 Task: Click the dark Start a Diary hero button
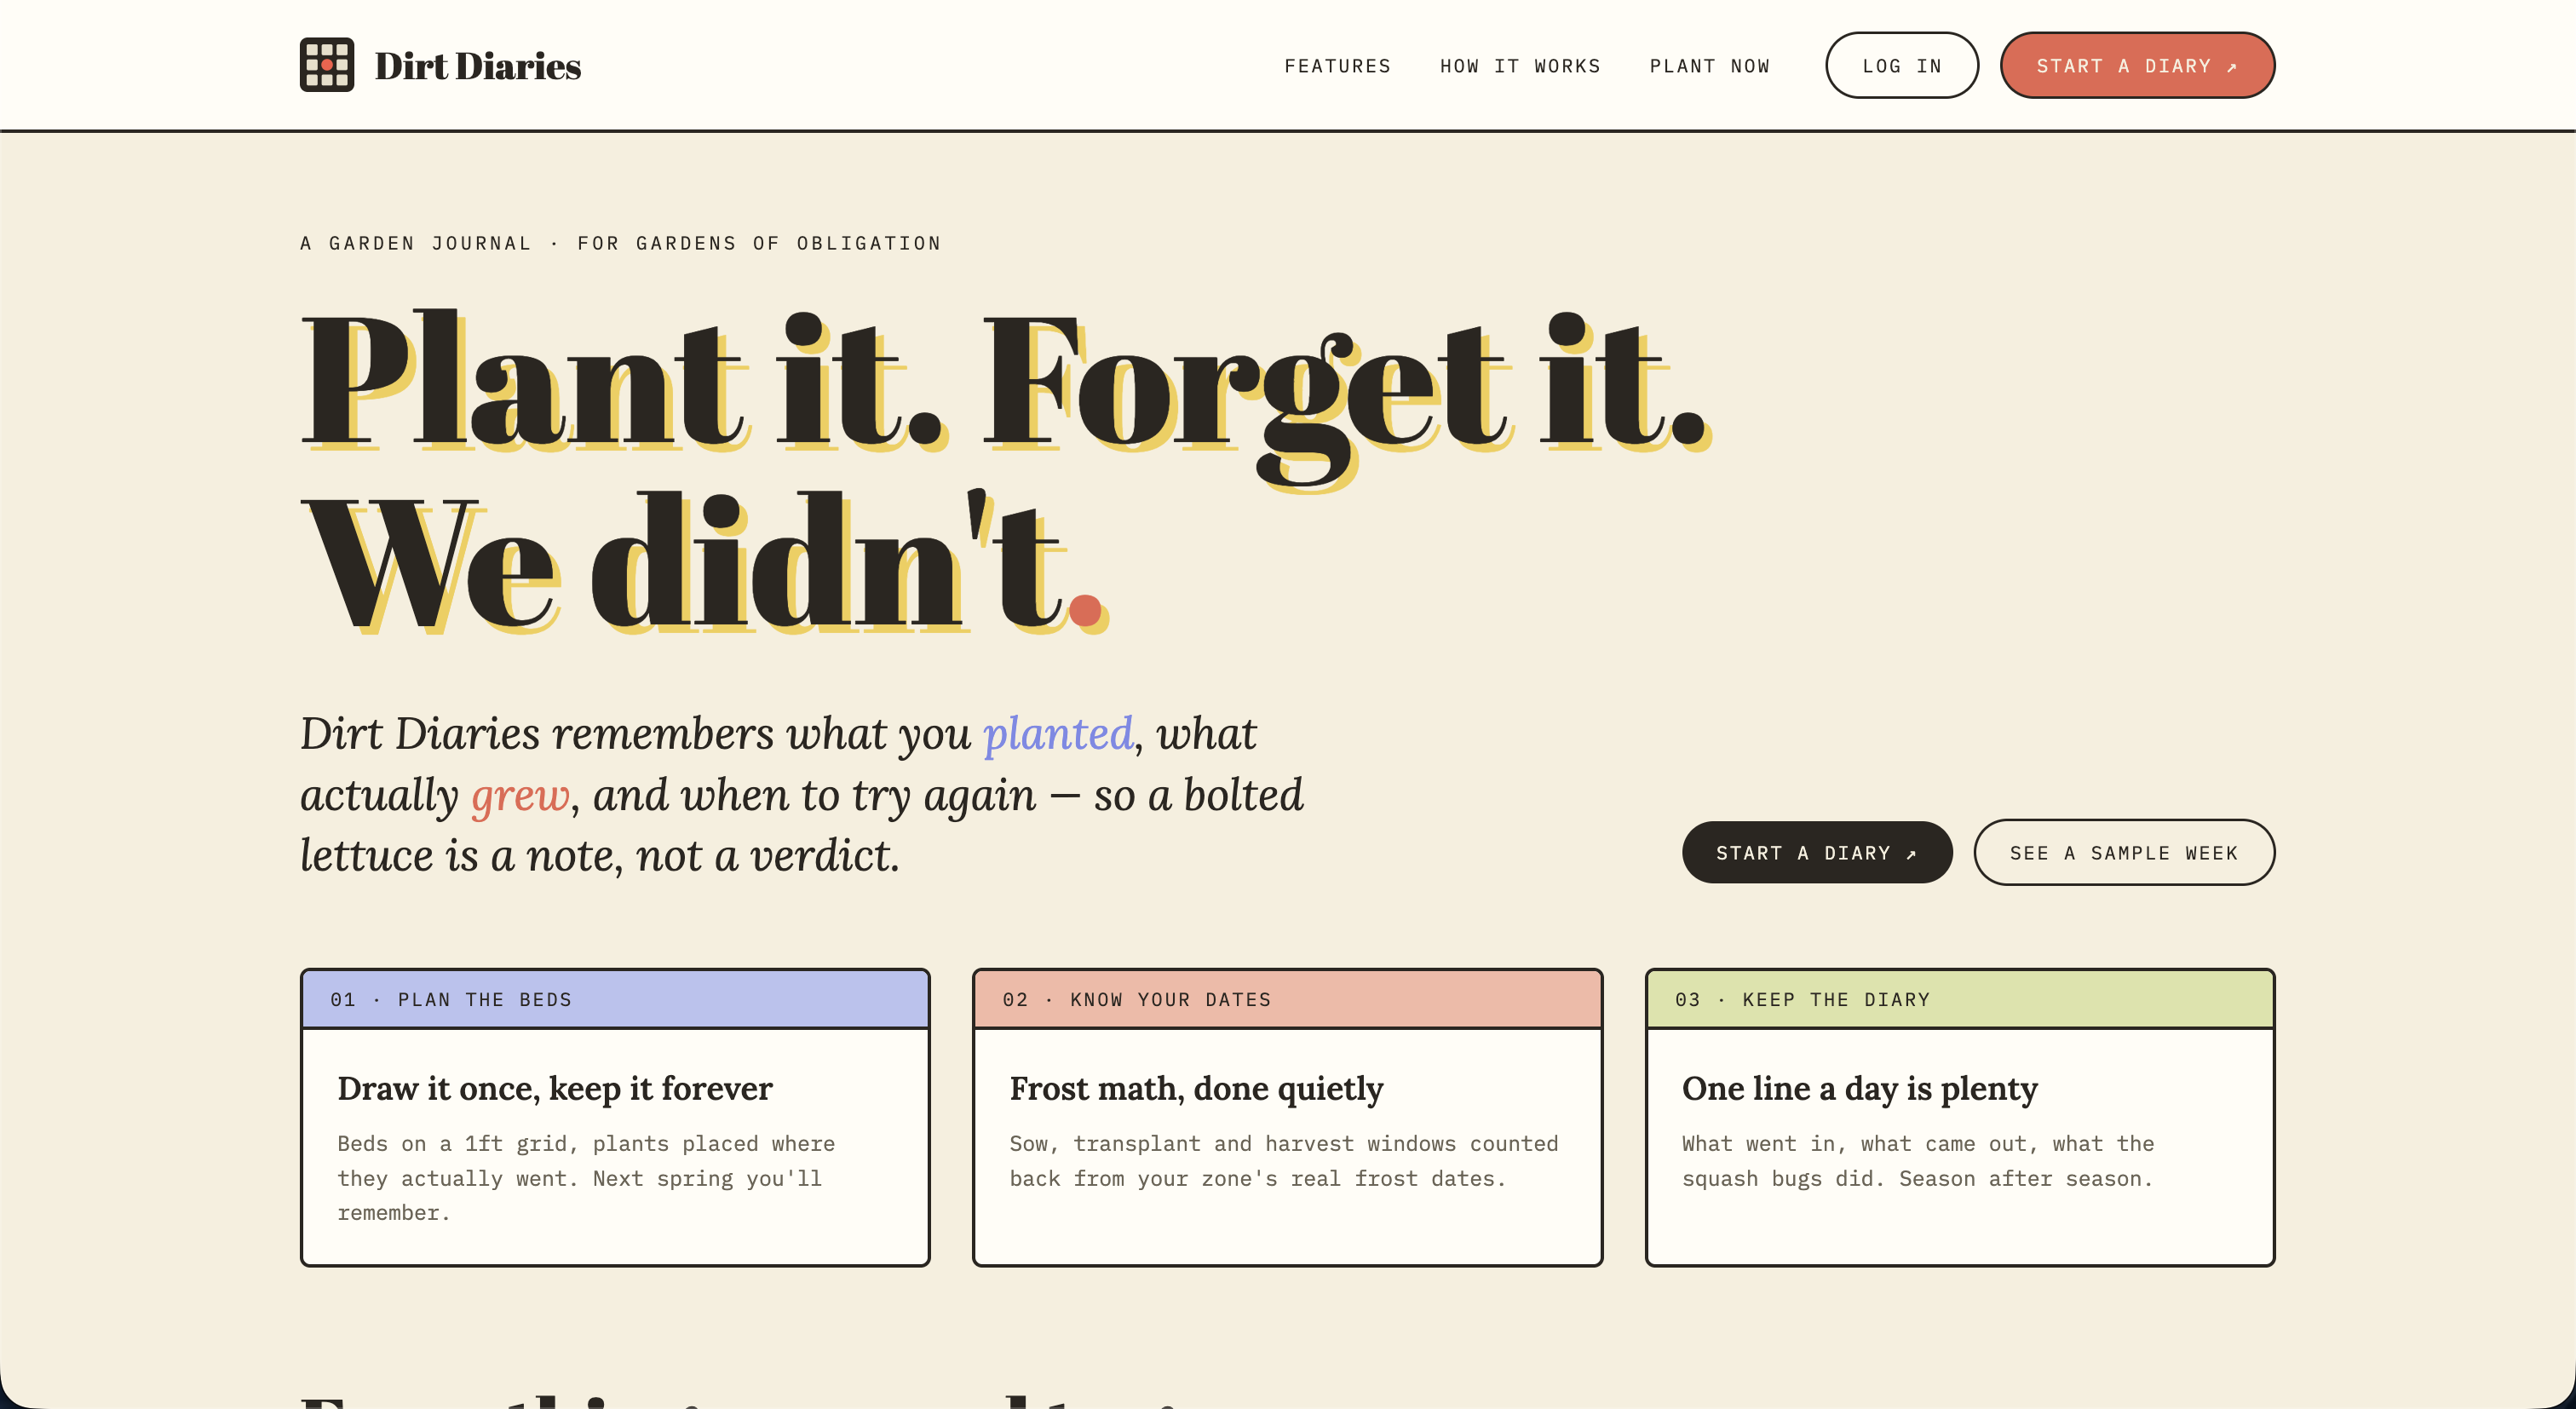pos(1816,852)
